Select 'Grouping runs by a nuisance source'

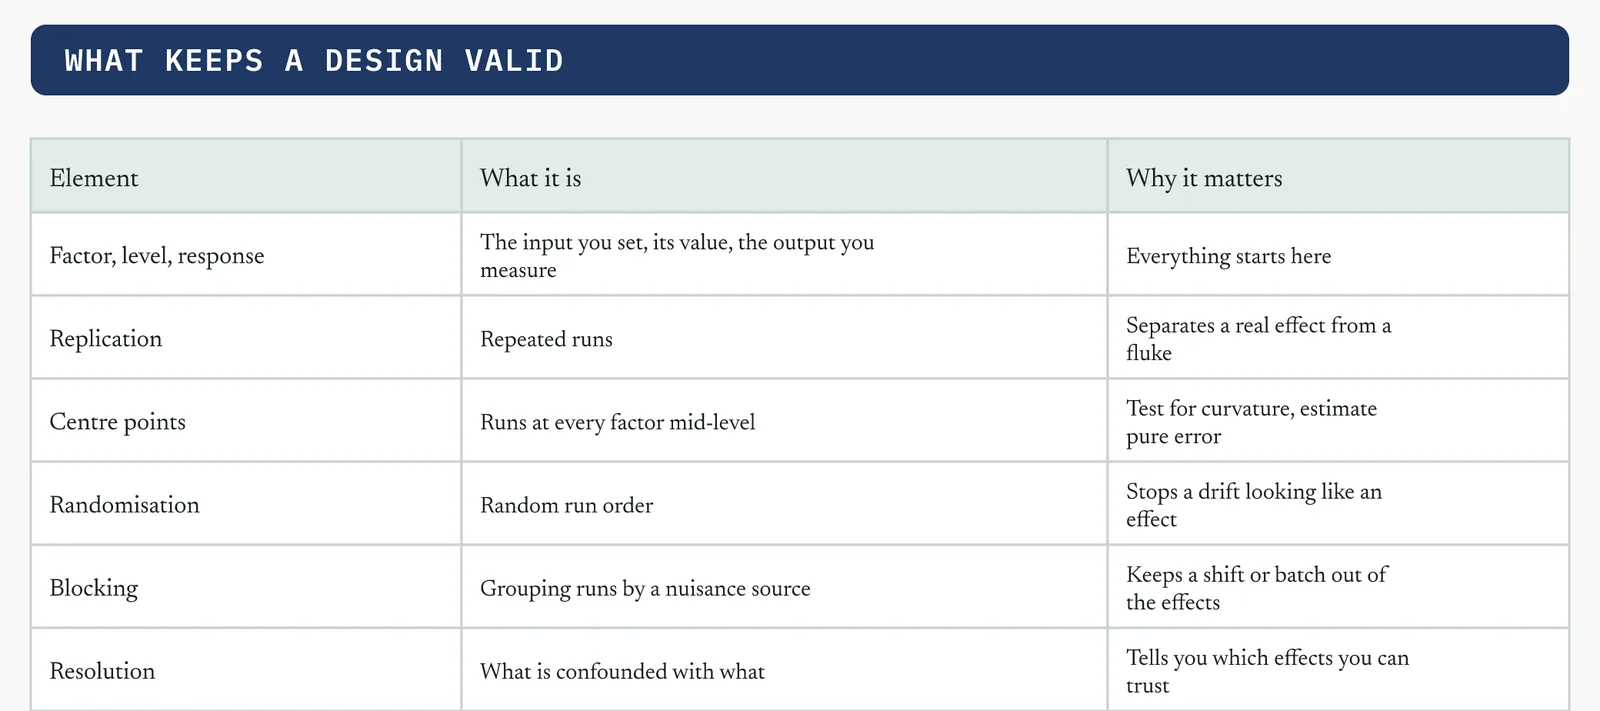click(645, 588)
